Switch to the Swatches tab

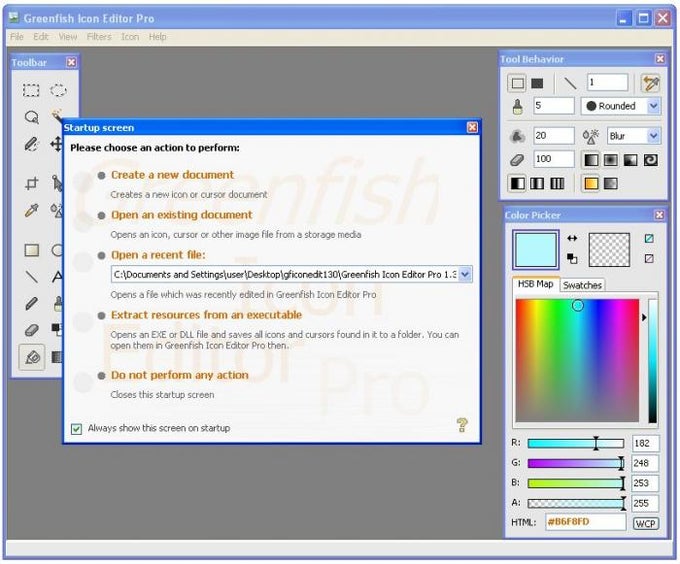[x=582, y=285]
